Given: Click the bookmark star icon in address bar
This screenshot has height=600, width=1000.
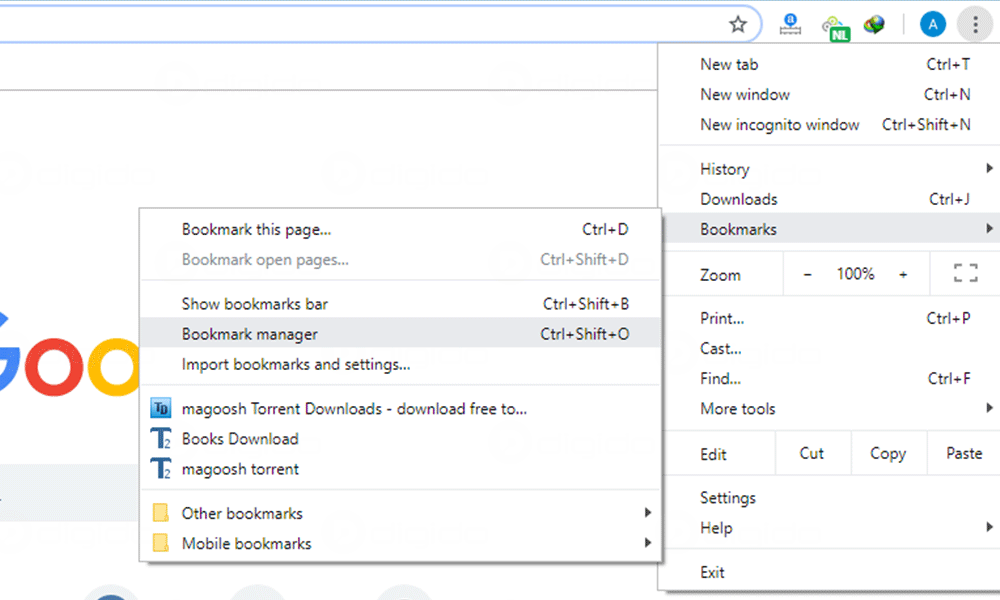Looking at the screenshot, I should pos(738,24).
